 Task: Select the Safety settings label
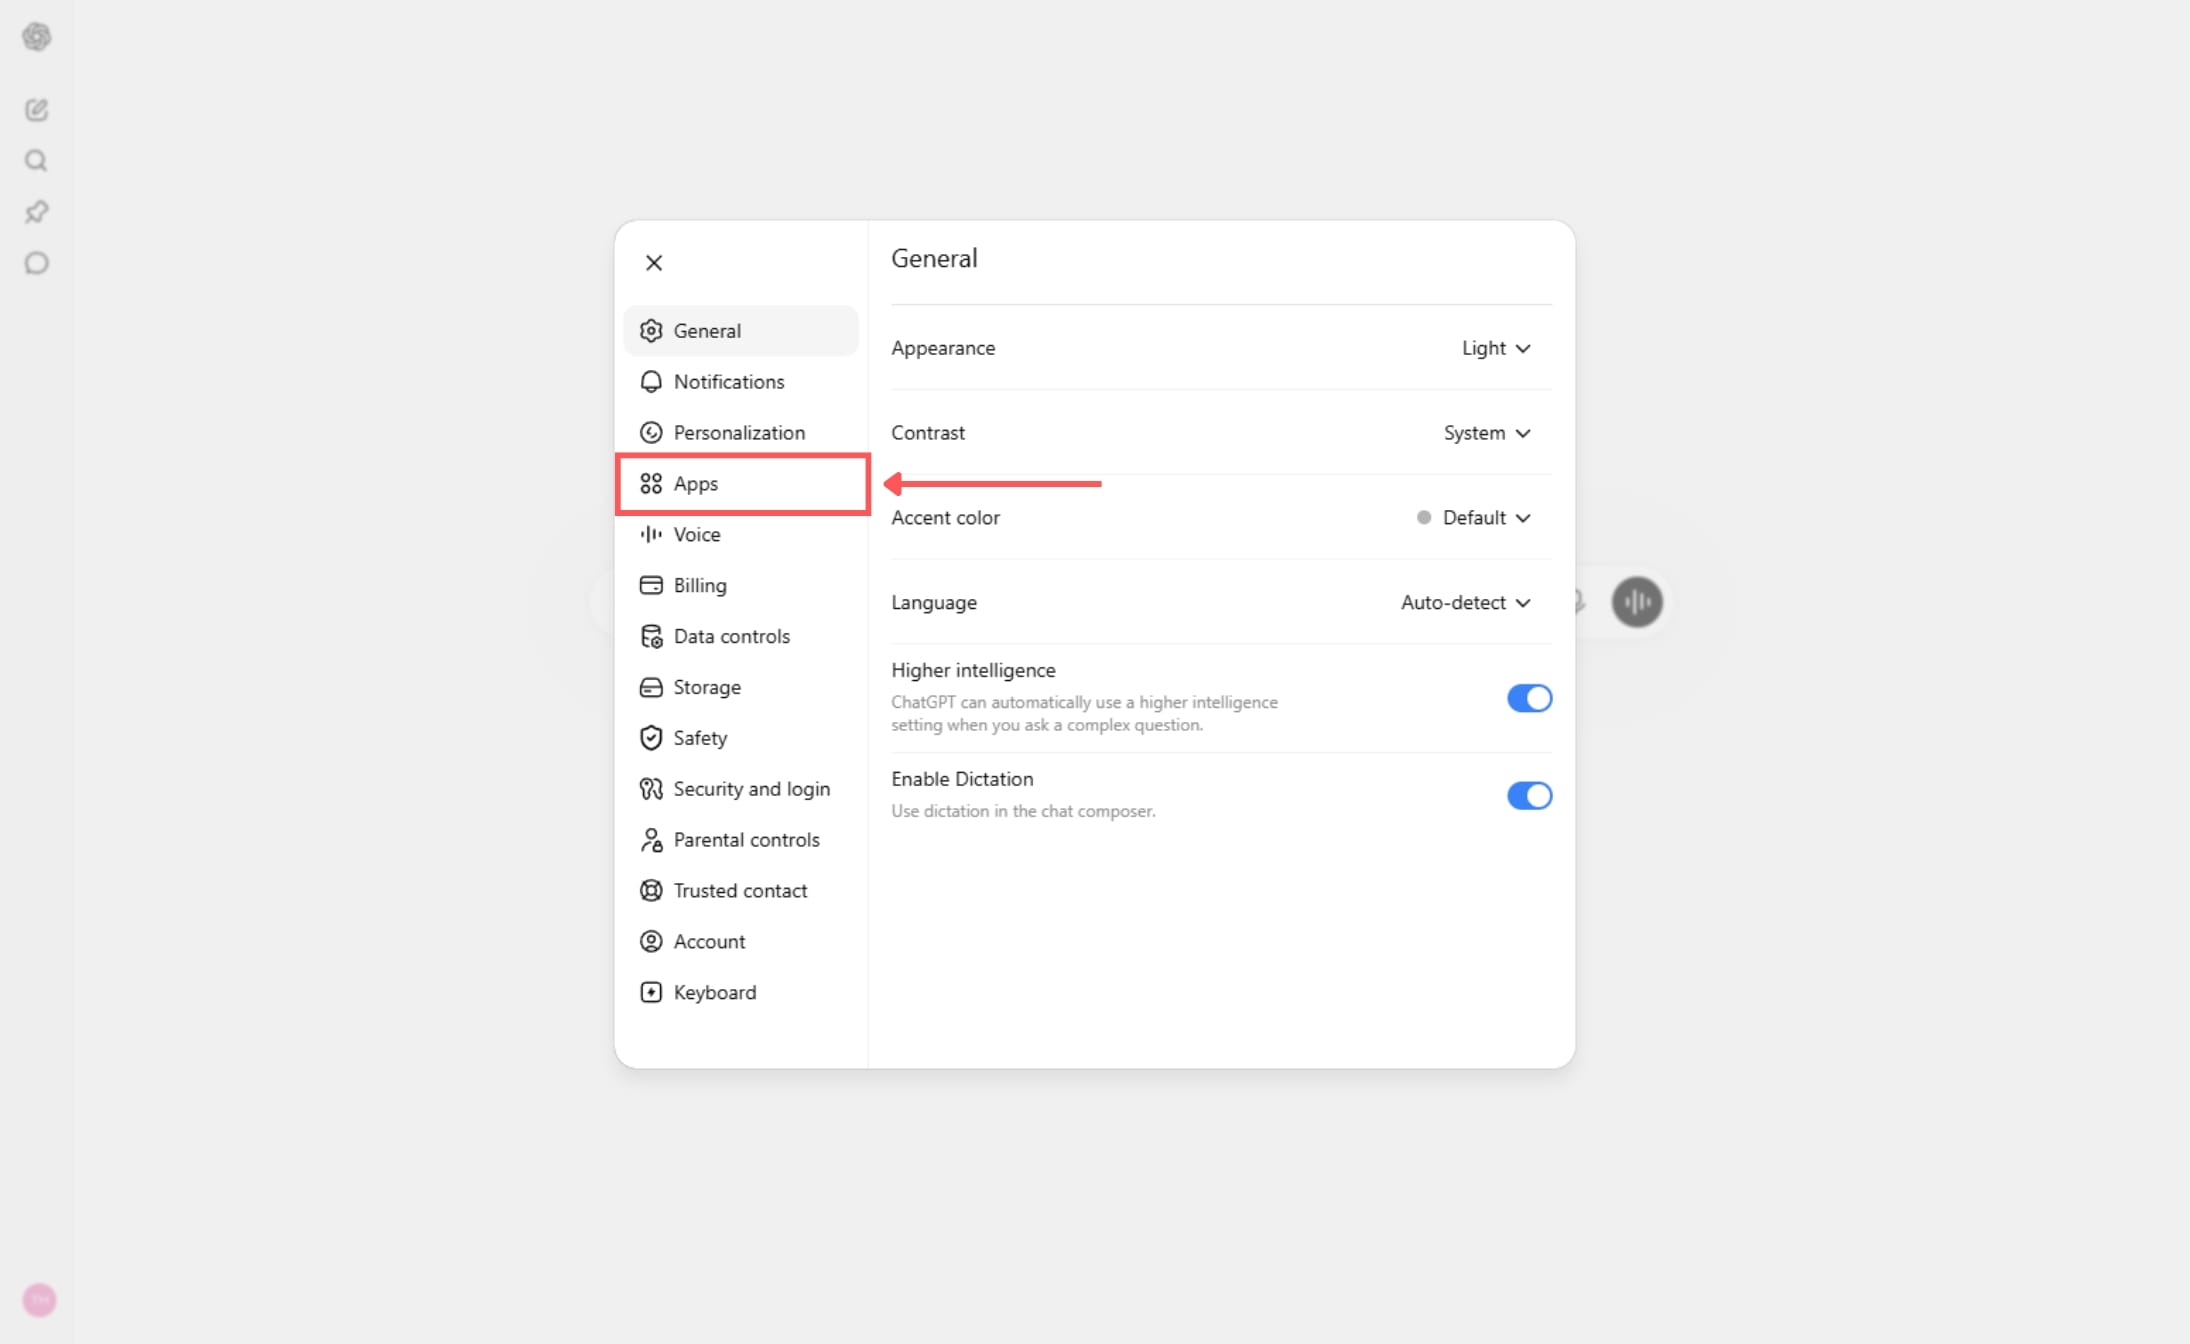[x=700, y=738]
